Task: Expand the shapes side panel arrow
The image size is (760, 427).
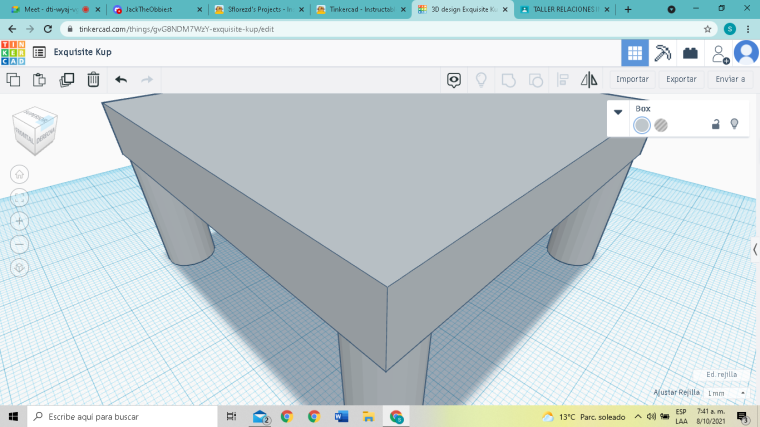Action: pos(755,250)
